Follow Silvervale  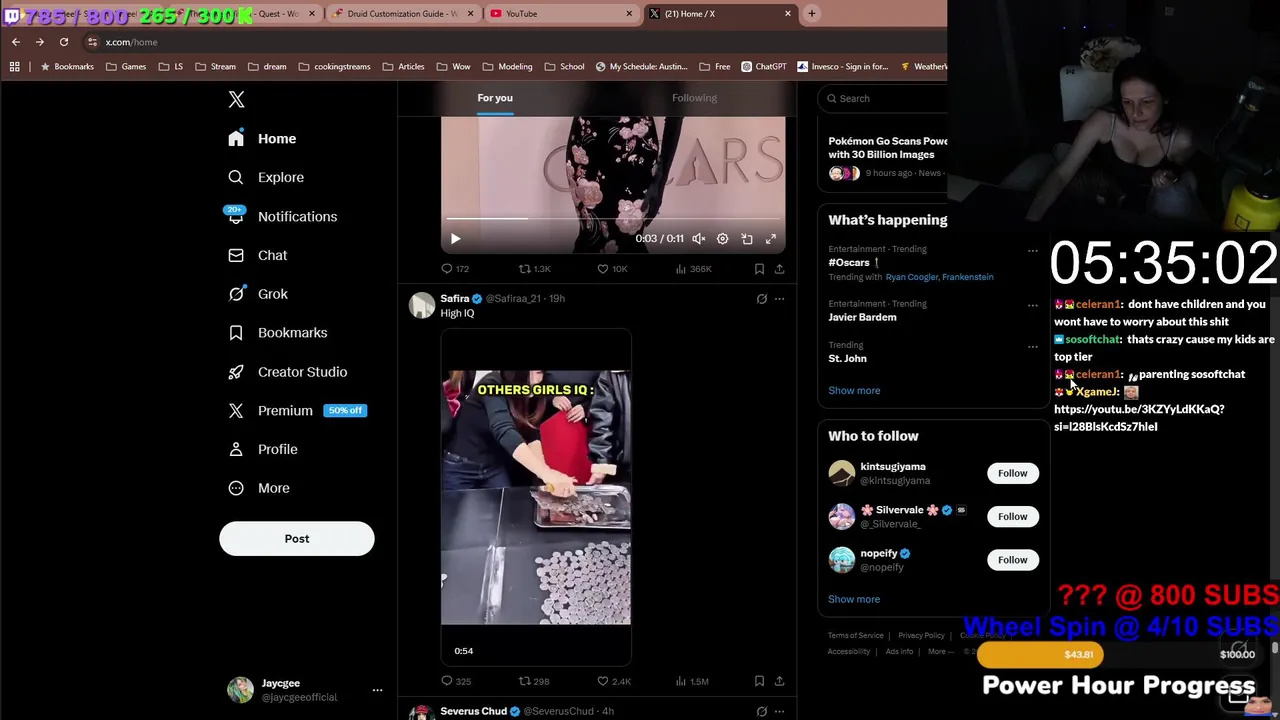click(x=1012, y=516)
